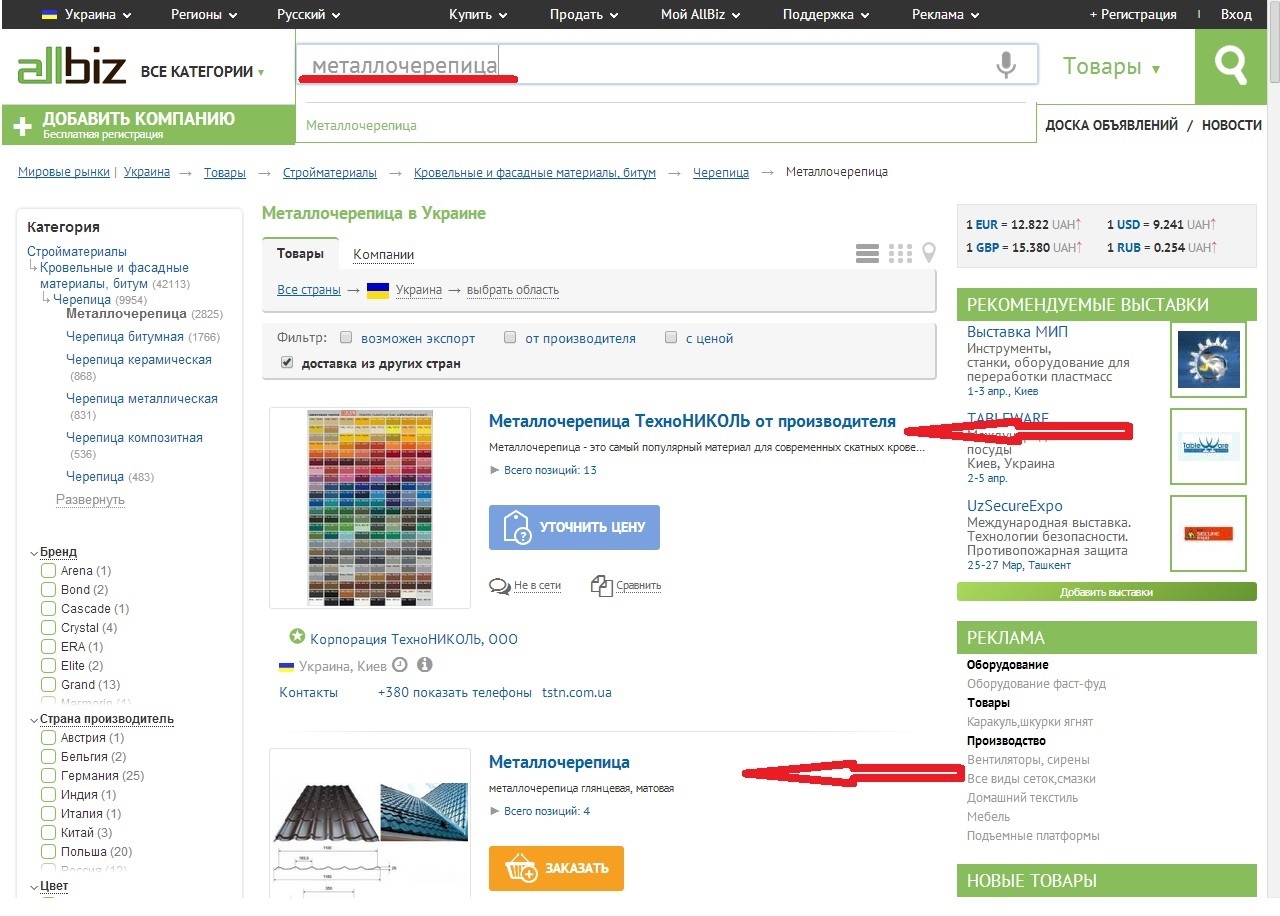Open the Купить dropdown menu
This screenshot has height=916, width=1280.
[478, 14]
